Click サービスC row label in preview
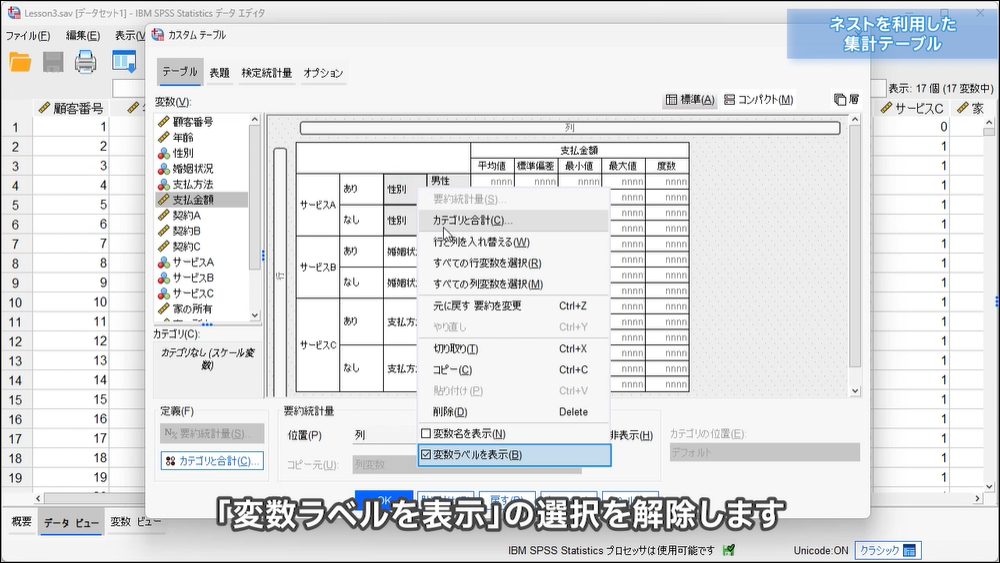The height and width of the screenshot is (563, 1000). click(318, 345)
